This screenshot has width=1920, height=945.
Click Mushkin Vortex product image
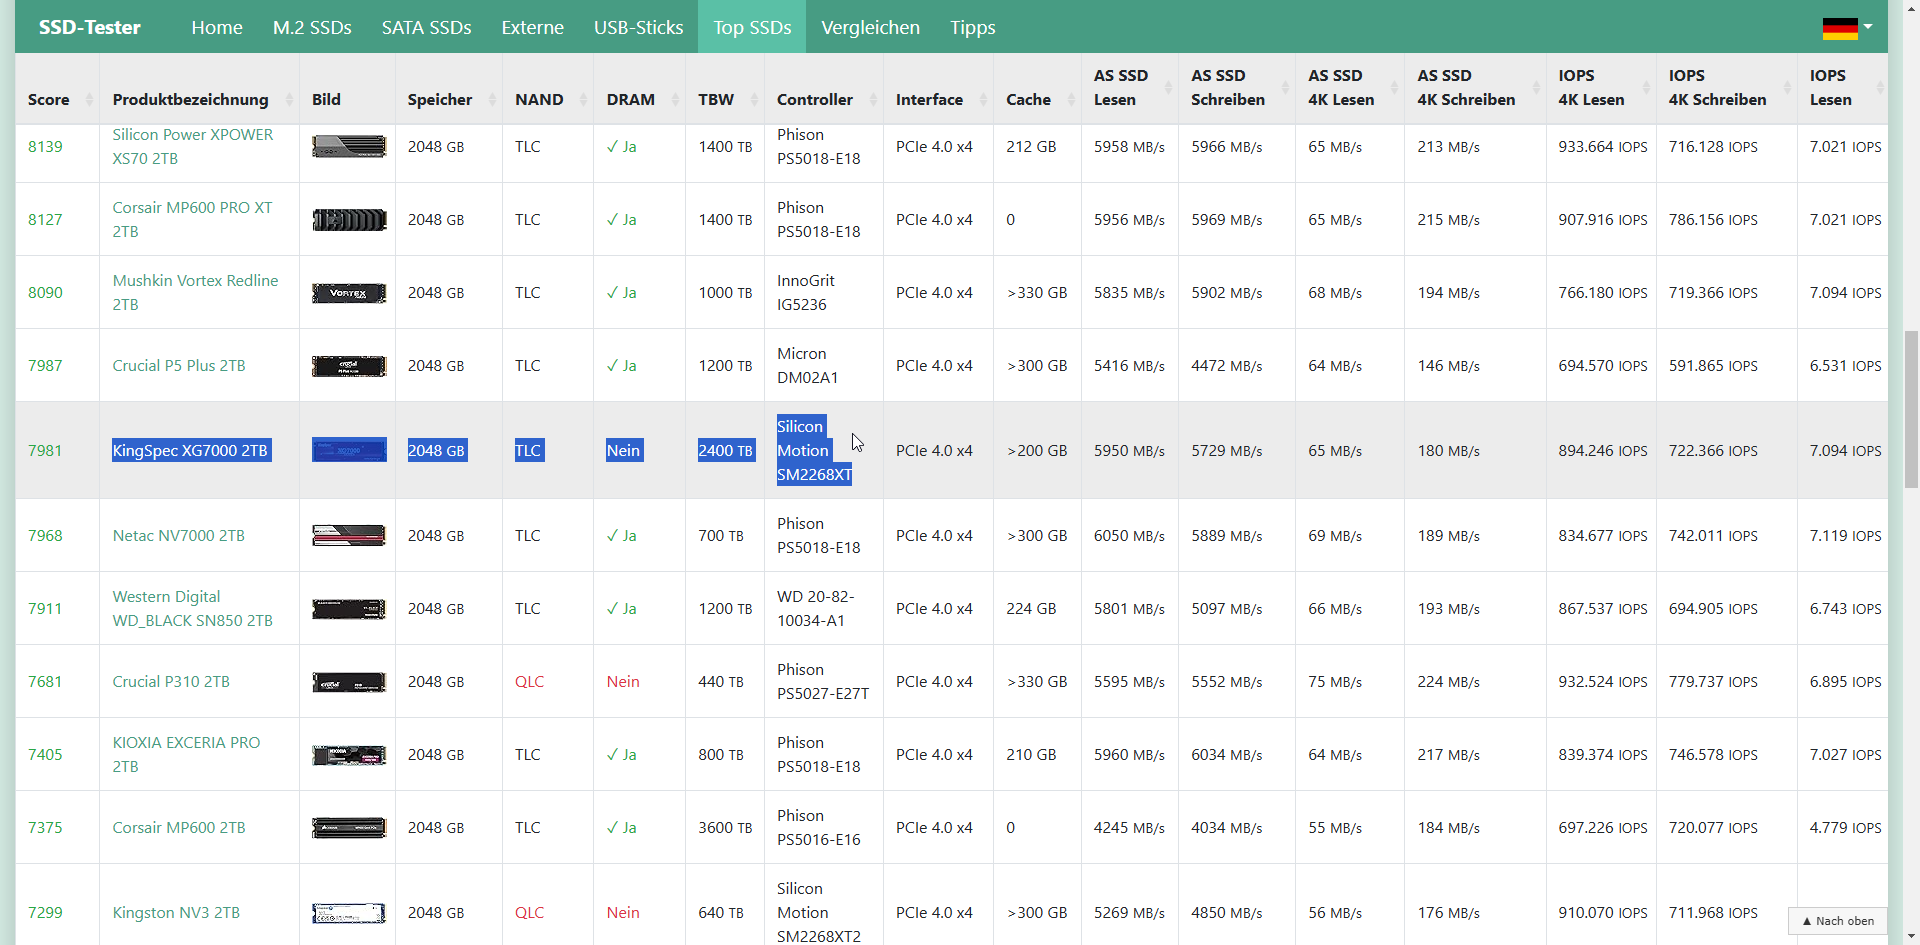click(349, 293)
